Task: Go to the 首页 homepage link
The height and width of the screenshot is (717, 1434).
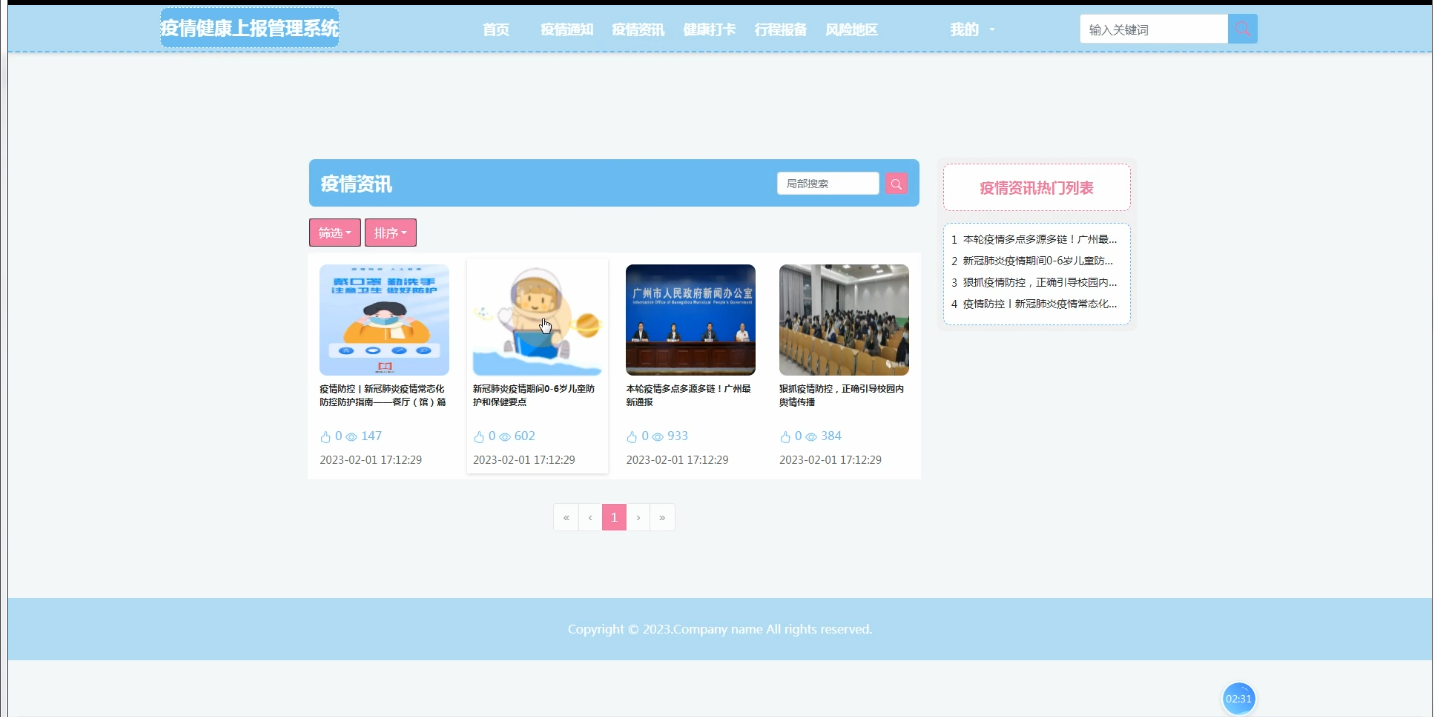Action: 495,29
